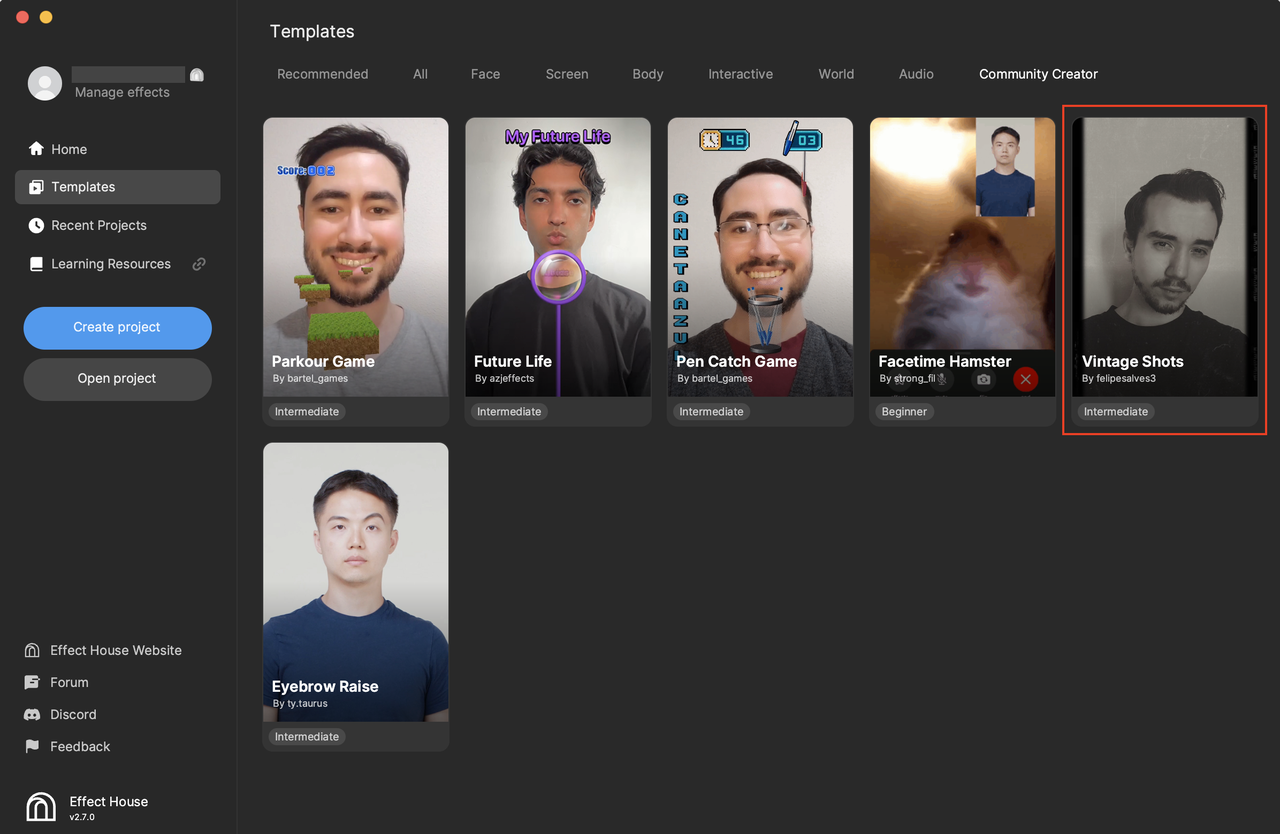Image resolution: width=1280 pixels, height=834 pixels.
Task: Click the Recent Projects clock icon
Action: 36,226
